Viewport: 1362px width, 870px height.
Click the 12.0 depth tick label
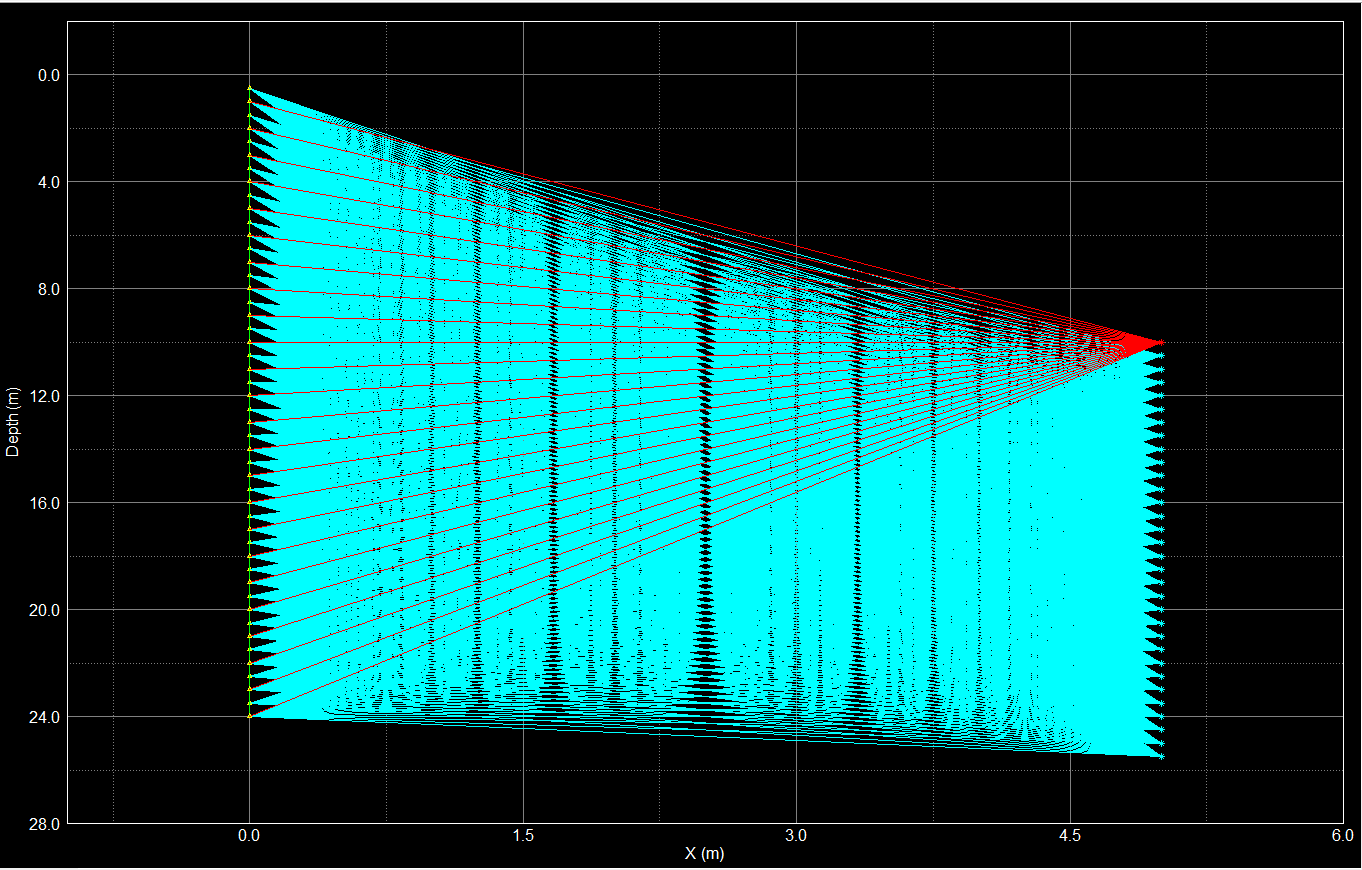(45, 396)
